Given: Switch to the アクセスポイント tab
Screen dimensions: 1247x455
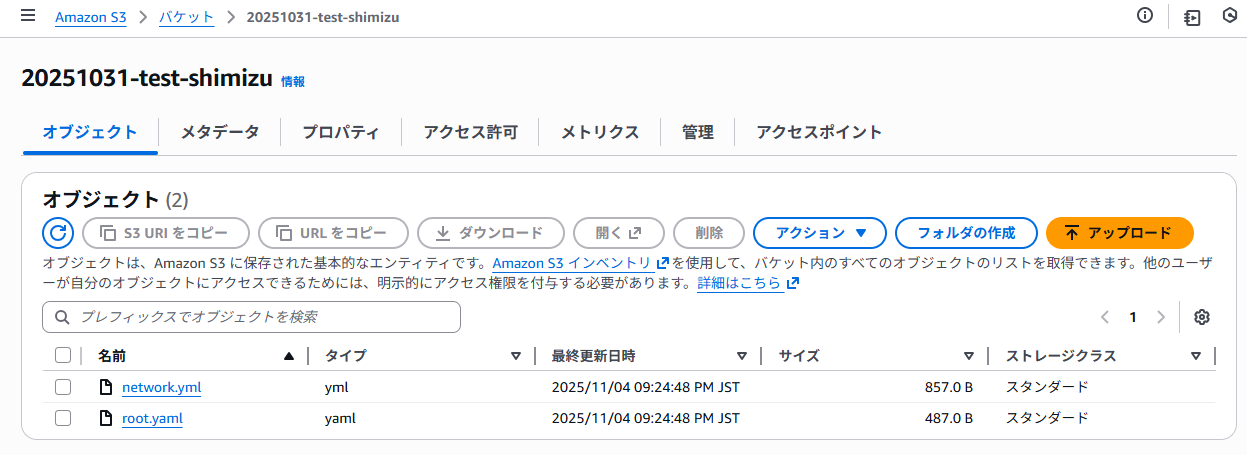Looking at the screenshot, I should pos(819,132).
